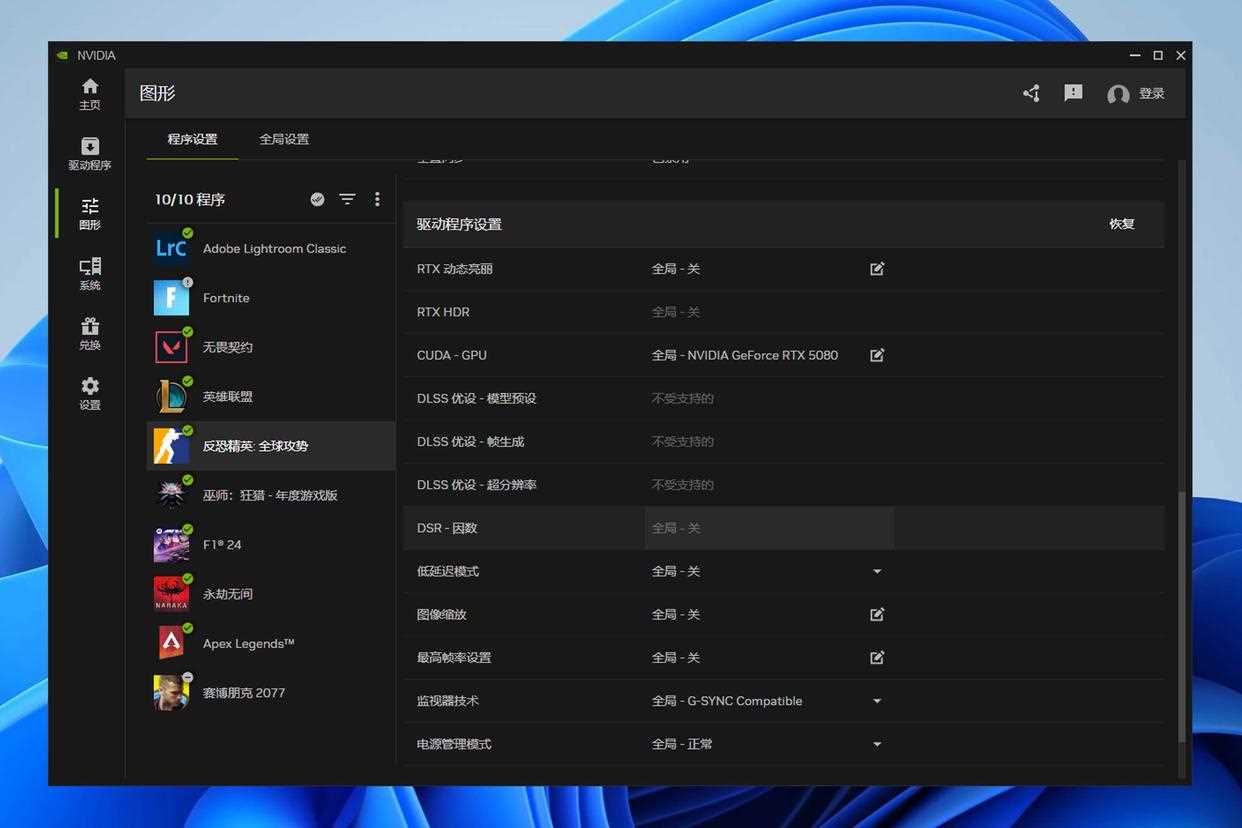Click the 恢复 restore button
This screenshot has height=828, width=1242.
coord(1122,224)
